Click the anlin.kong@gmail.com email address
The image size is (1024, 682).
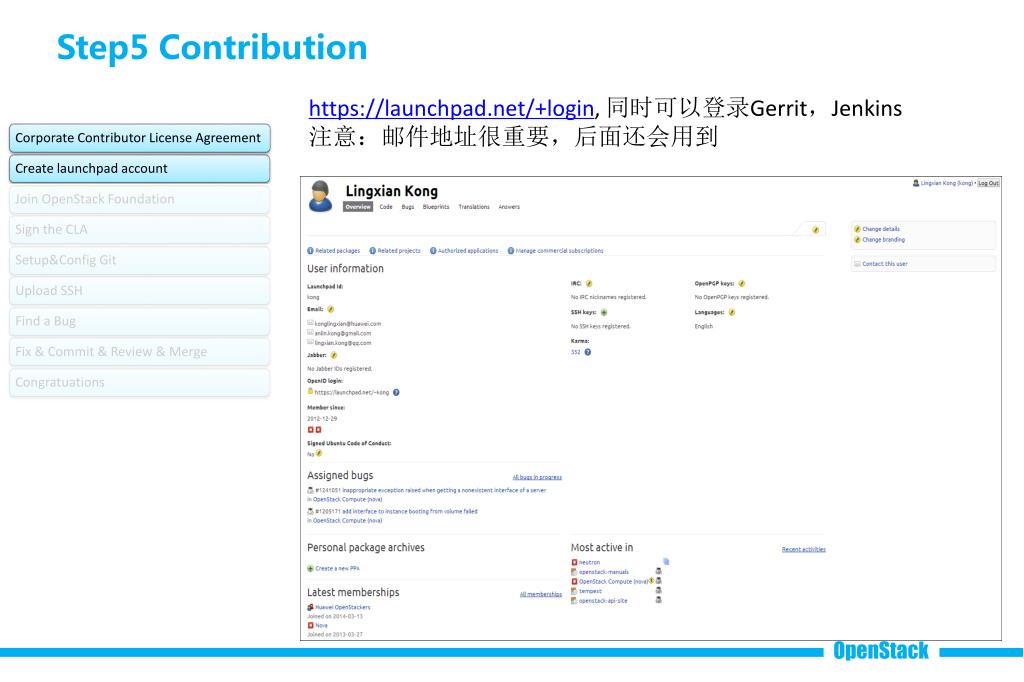click(343, 333)
